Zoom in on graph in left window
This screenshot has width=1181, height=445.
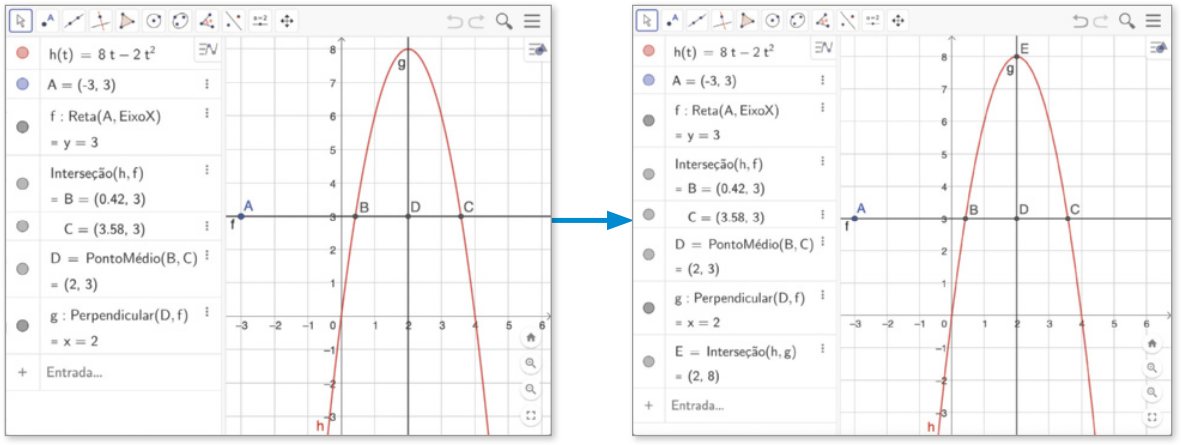pos(531,364)
